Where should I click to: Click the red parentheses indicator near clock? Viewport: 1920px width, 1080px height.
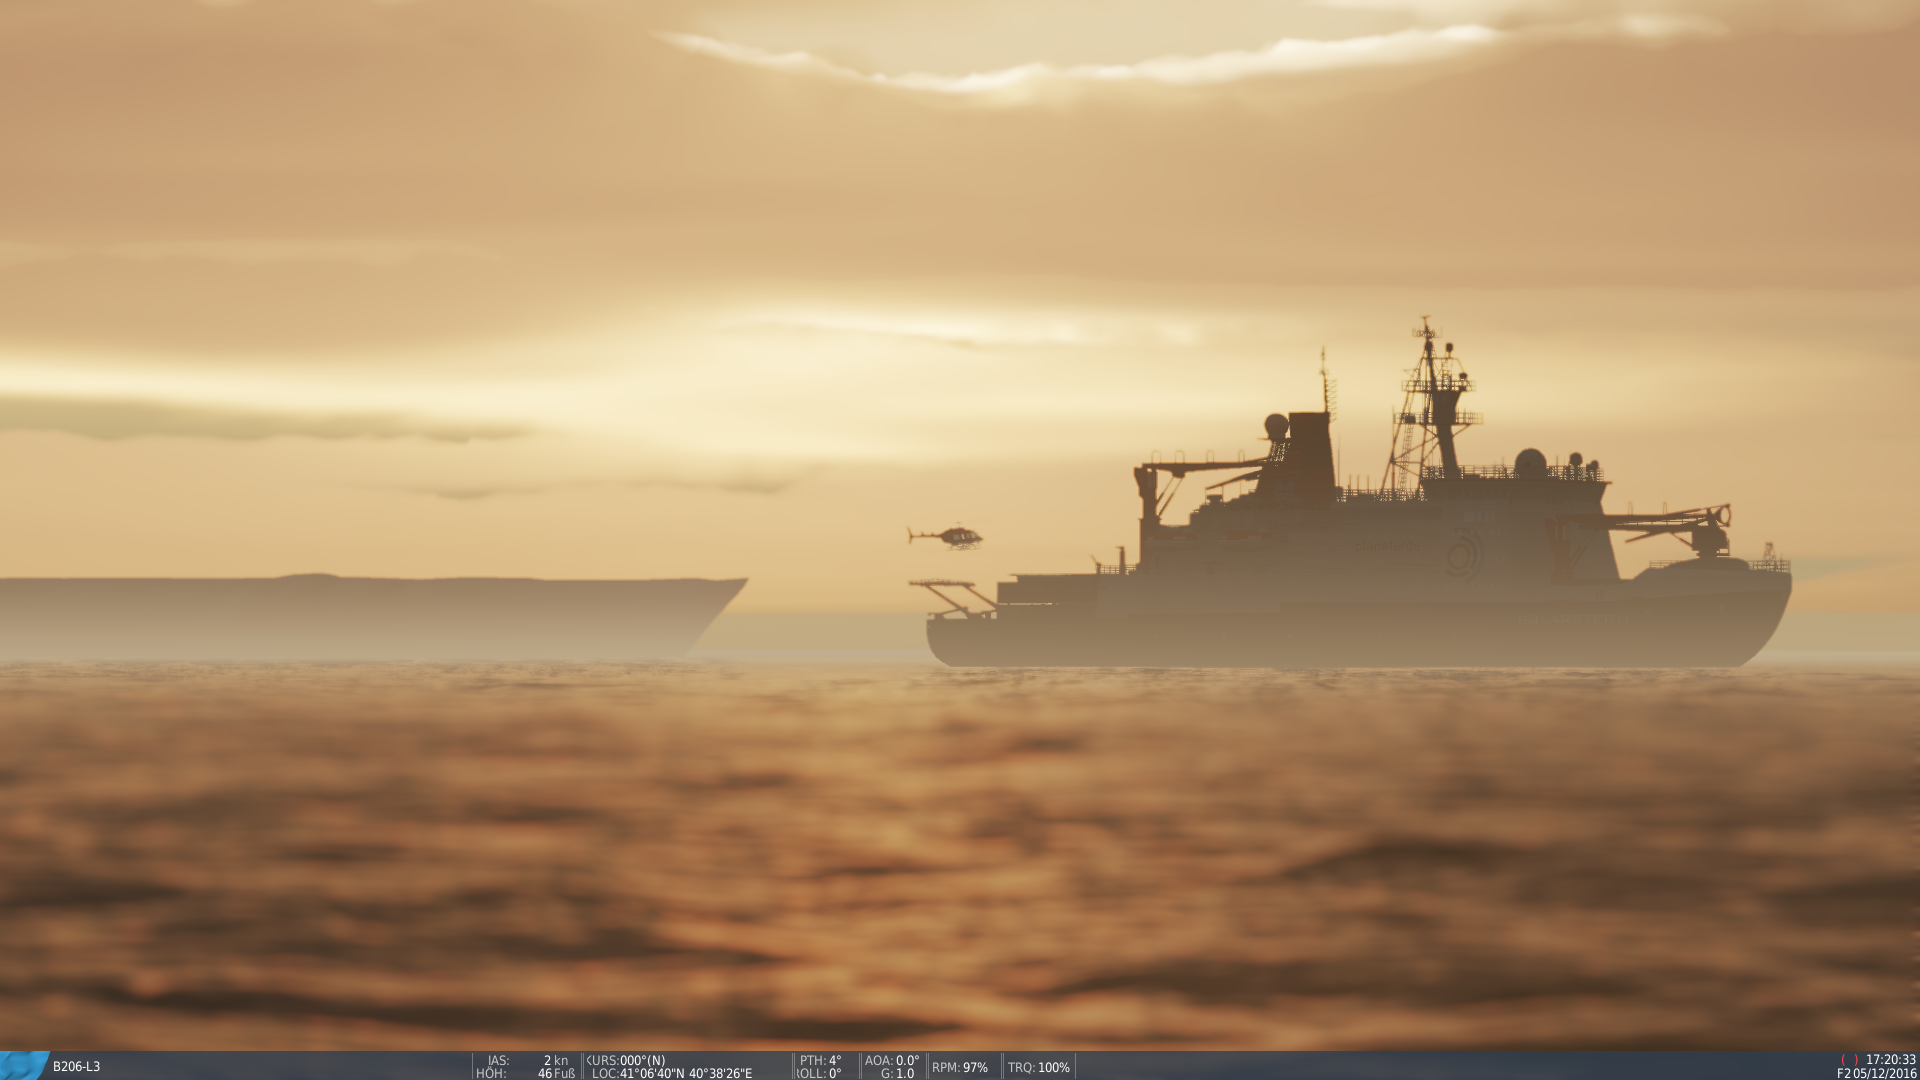[1850, 1060]
